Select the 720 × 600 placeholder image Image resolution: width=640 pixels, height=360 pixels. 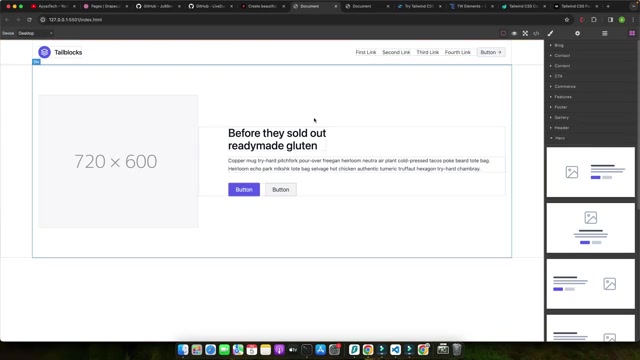118,161
